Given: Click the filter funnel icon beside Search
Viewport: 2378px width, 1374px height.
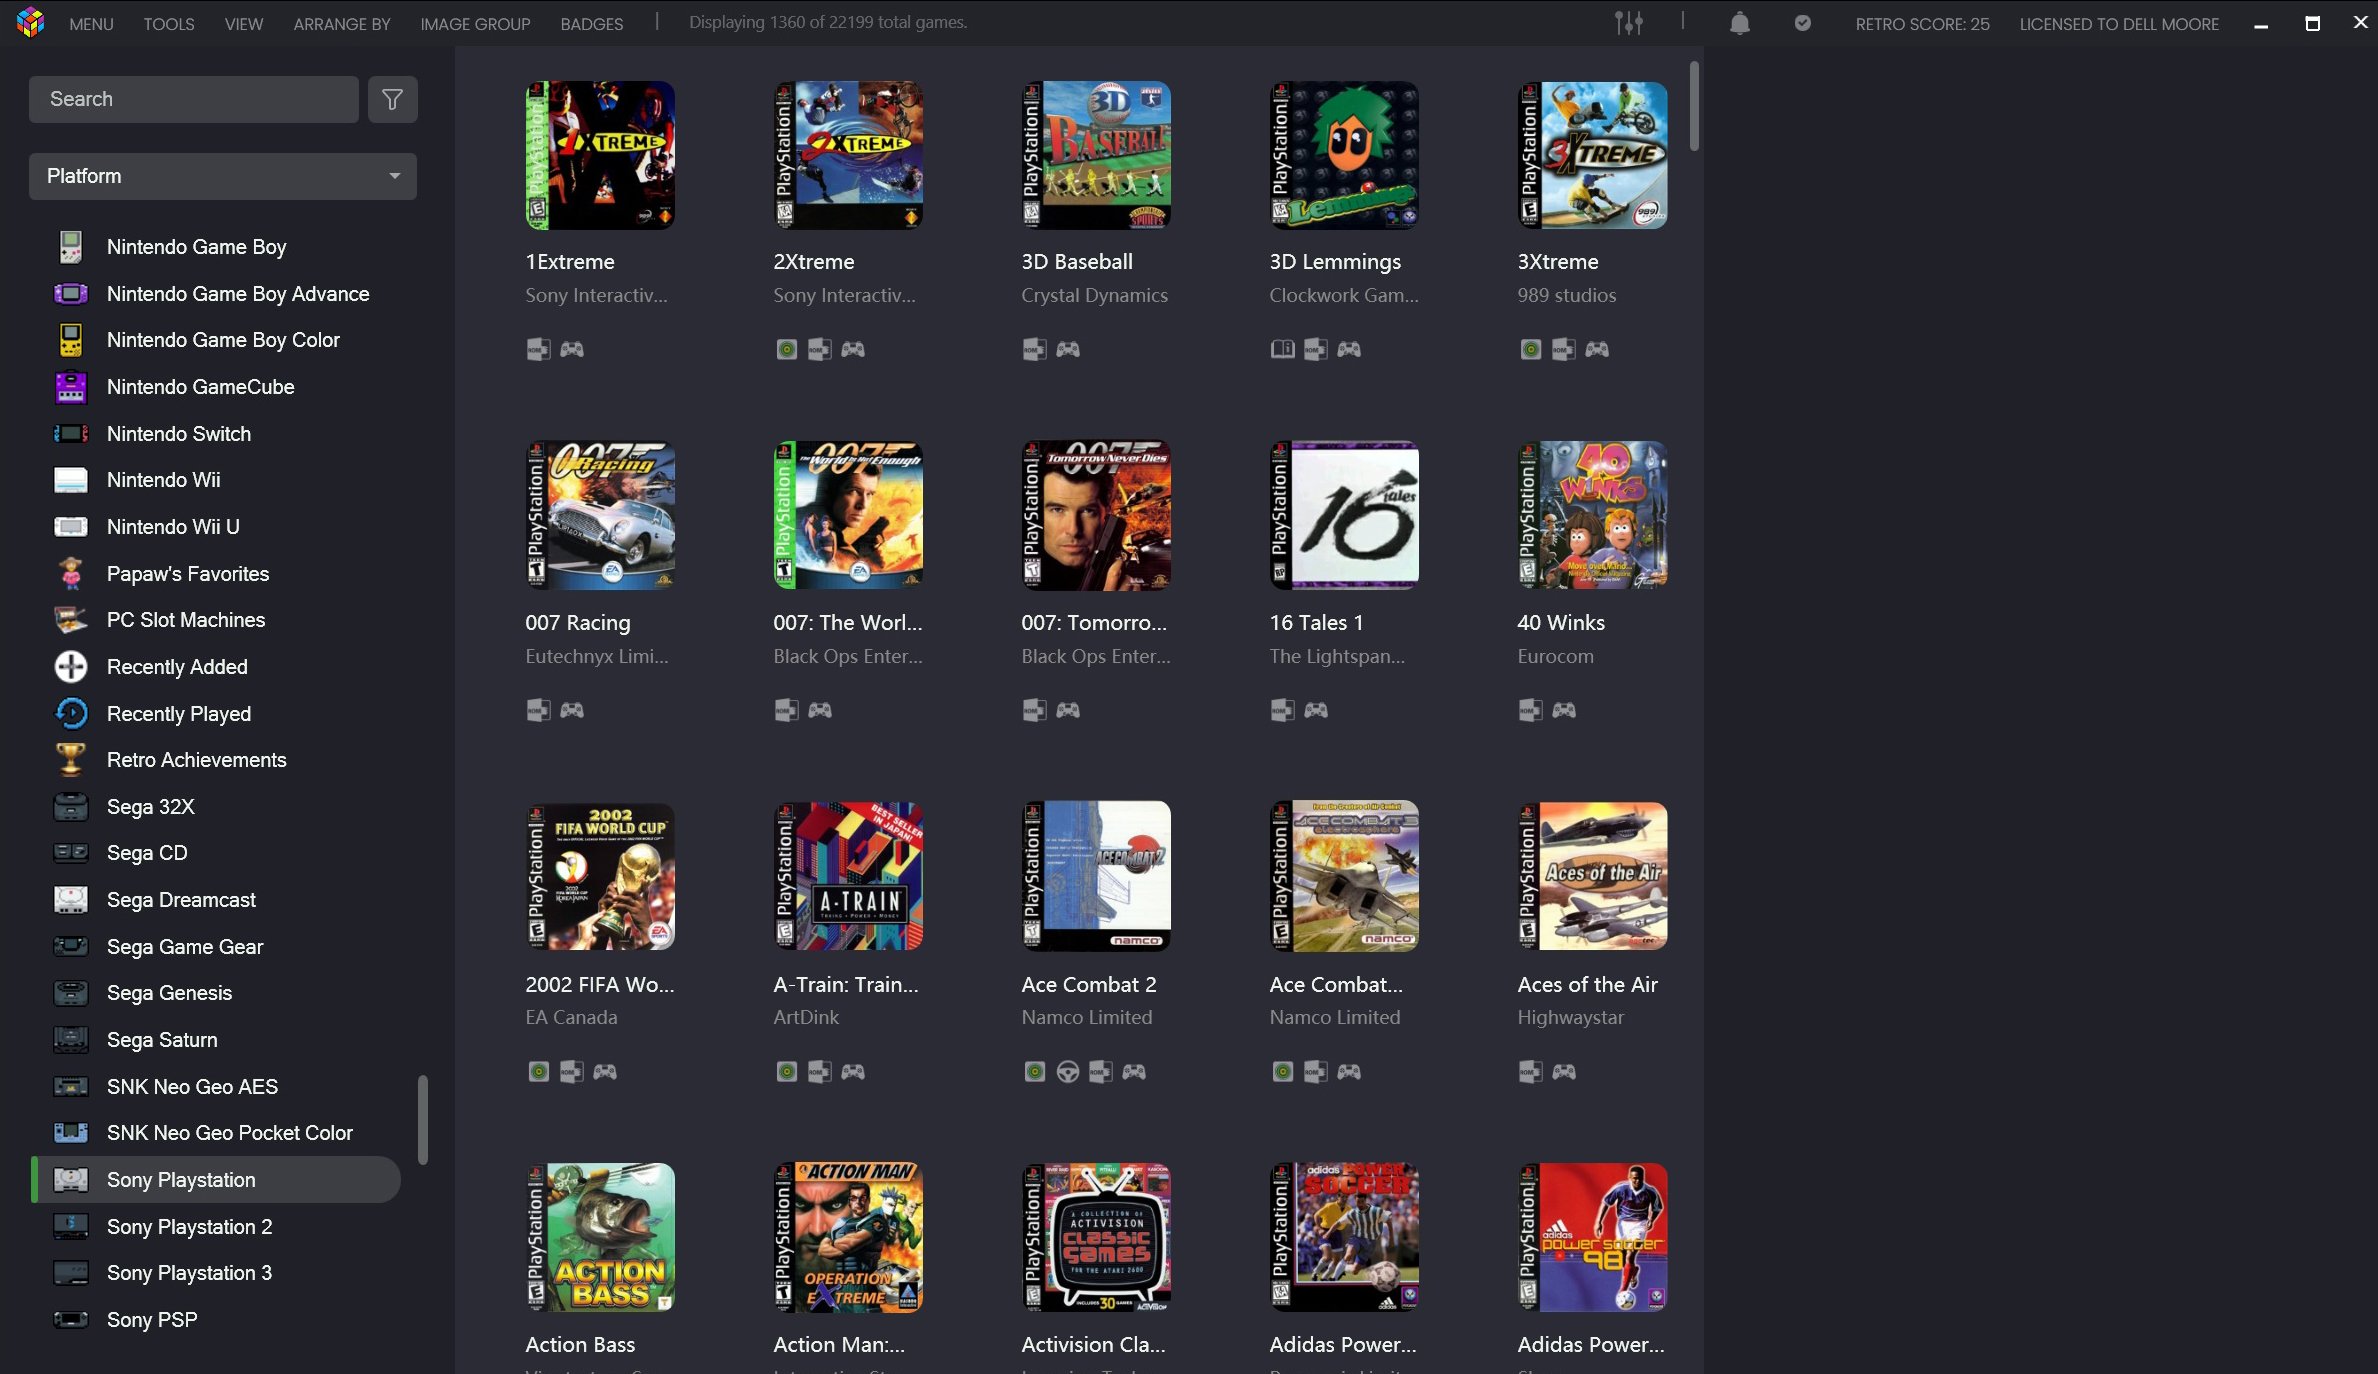Looking at the screenshot, I should 392,99.
